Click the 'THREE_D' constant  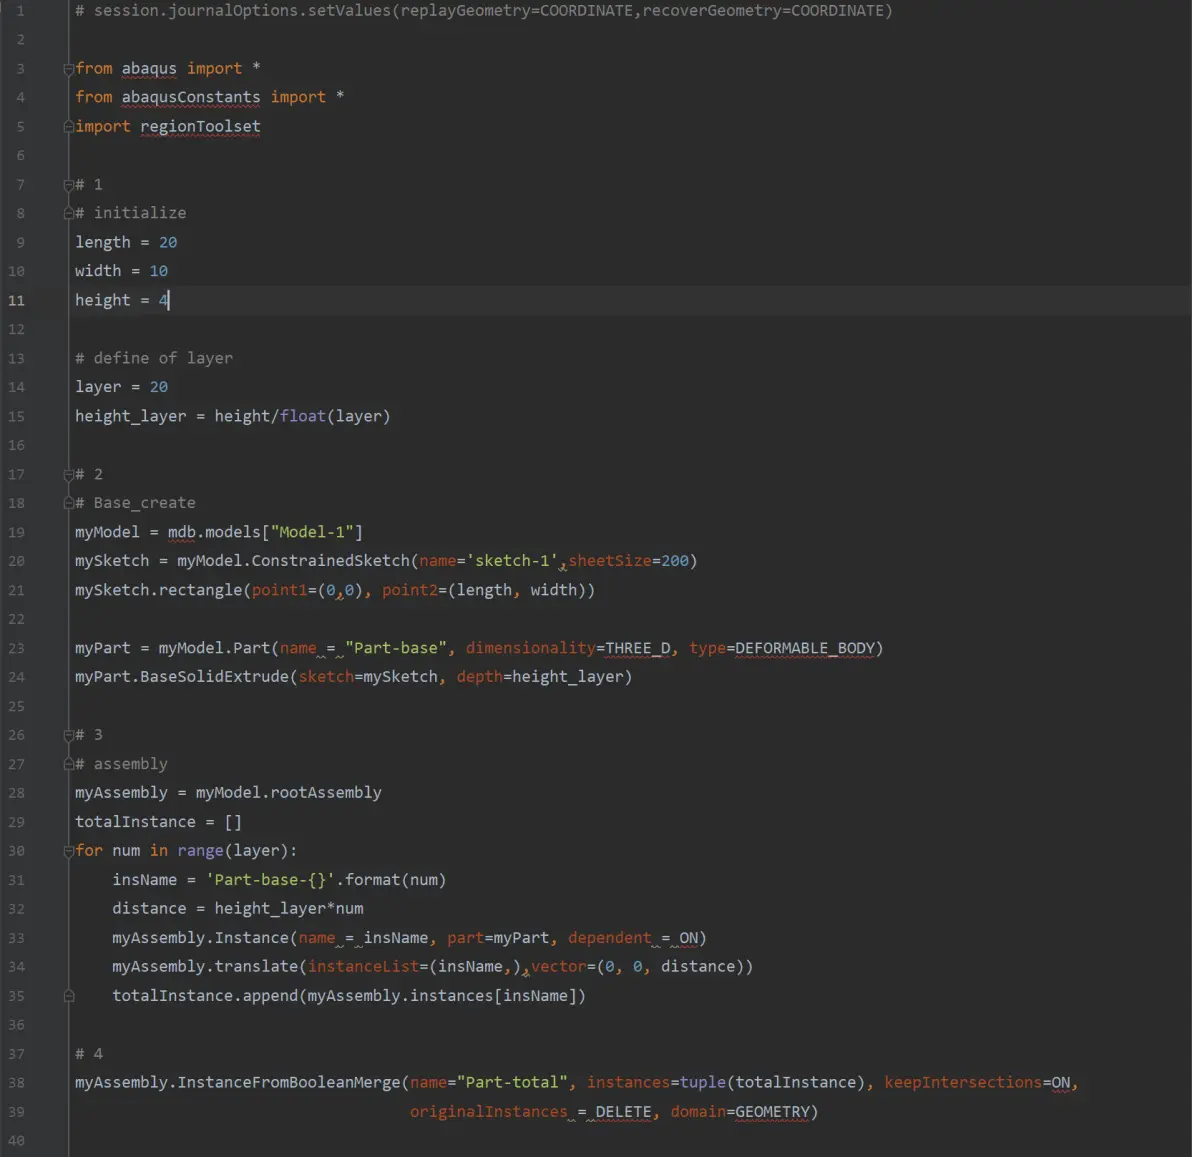click(x=638, y=648)
